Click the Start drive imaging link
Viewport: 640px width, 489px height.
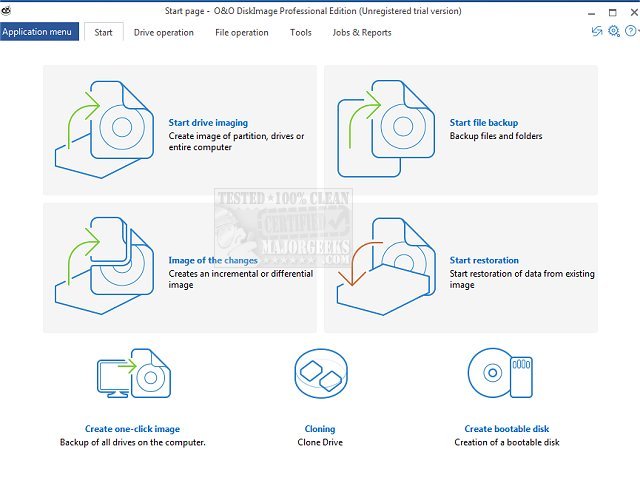tap(208, 122)
